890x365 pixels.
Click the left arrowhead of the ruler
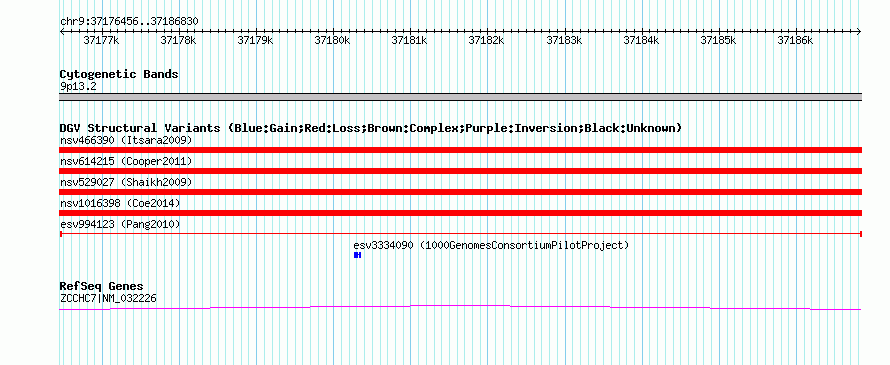62,31
